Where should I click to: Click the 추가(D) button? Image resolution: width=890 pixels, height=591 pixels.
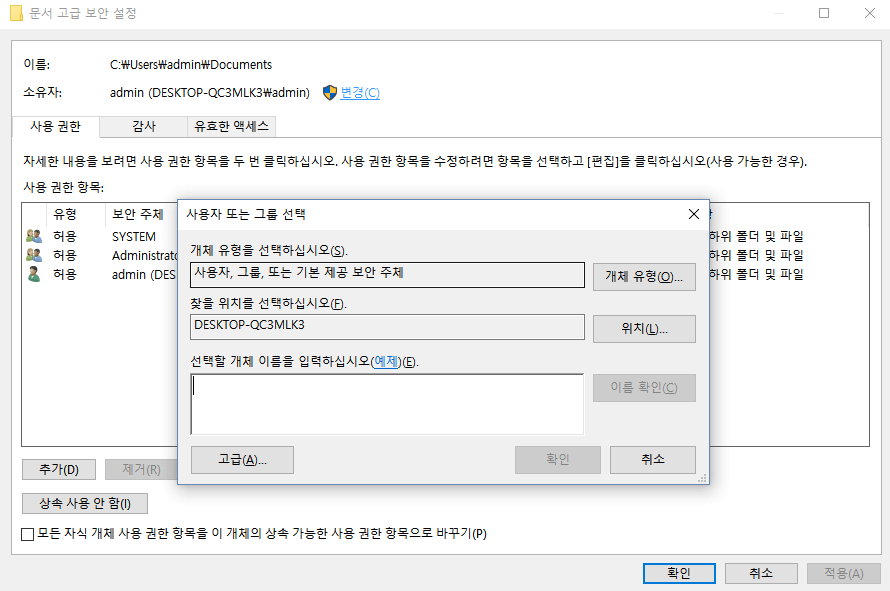point(57,469)
